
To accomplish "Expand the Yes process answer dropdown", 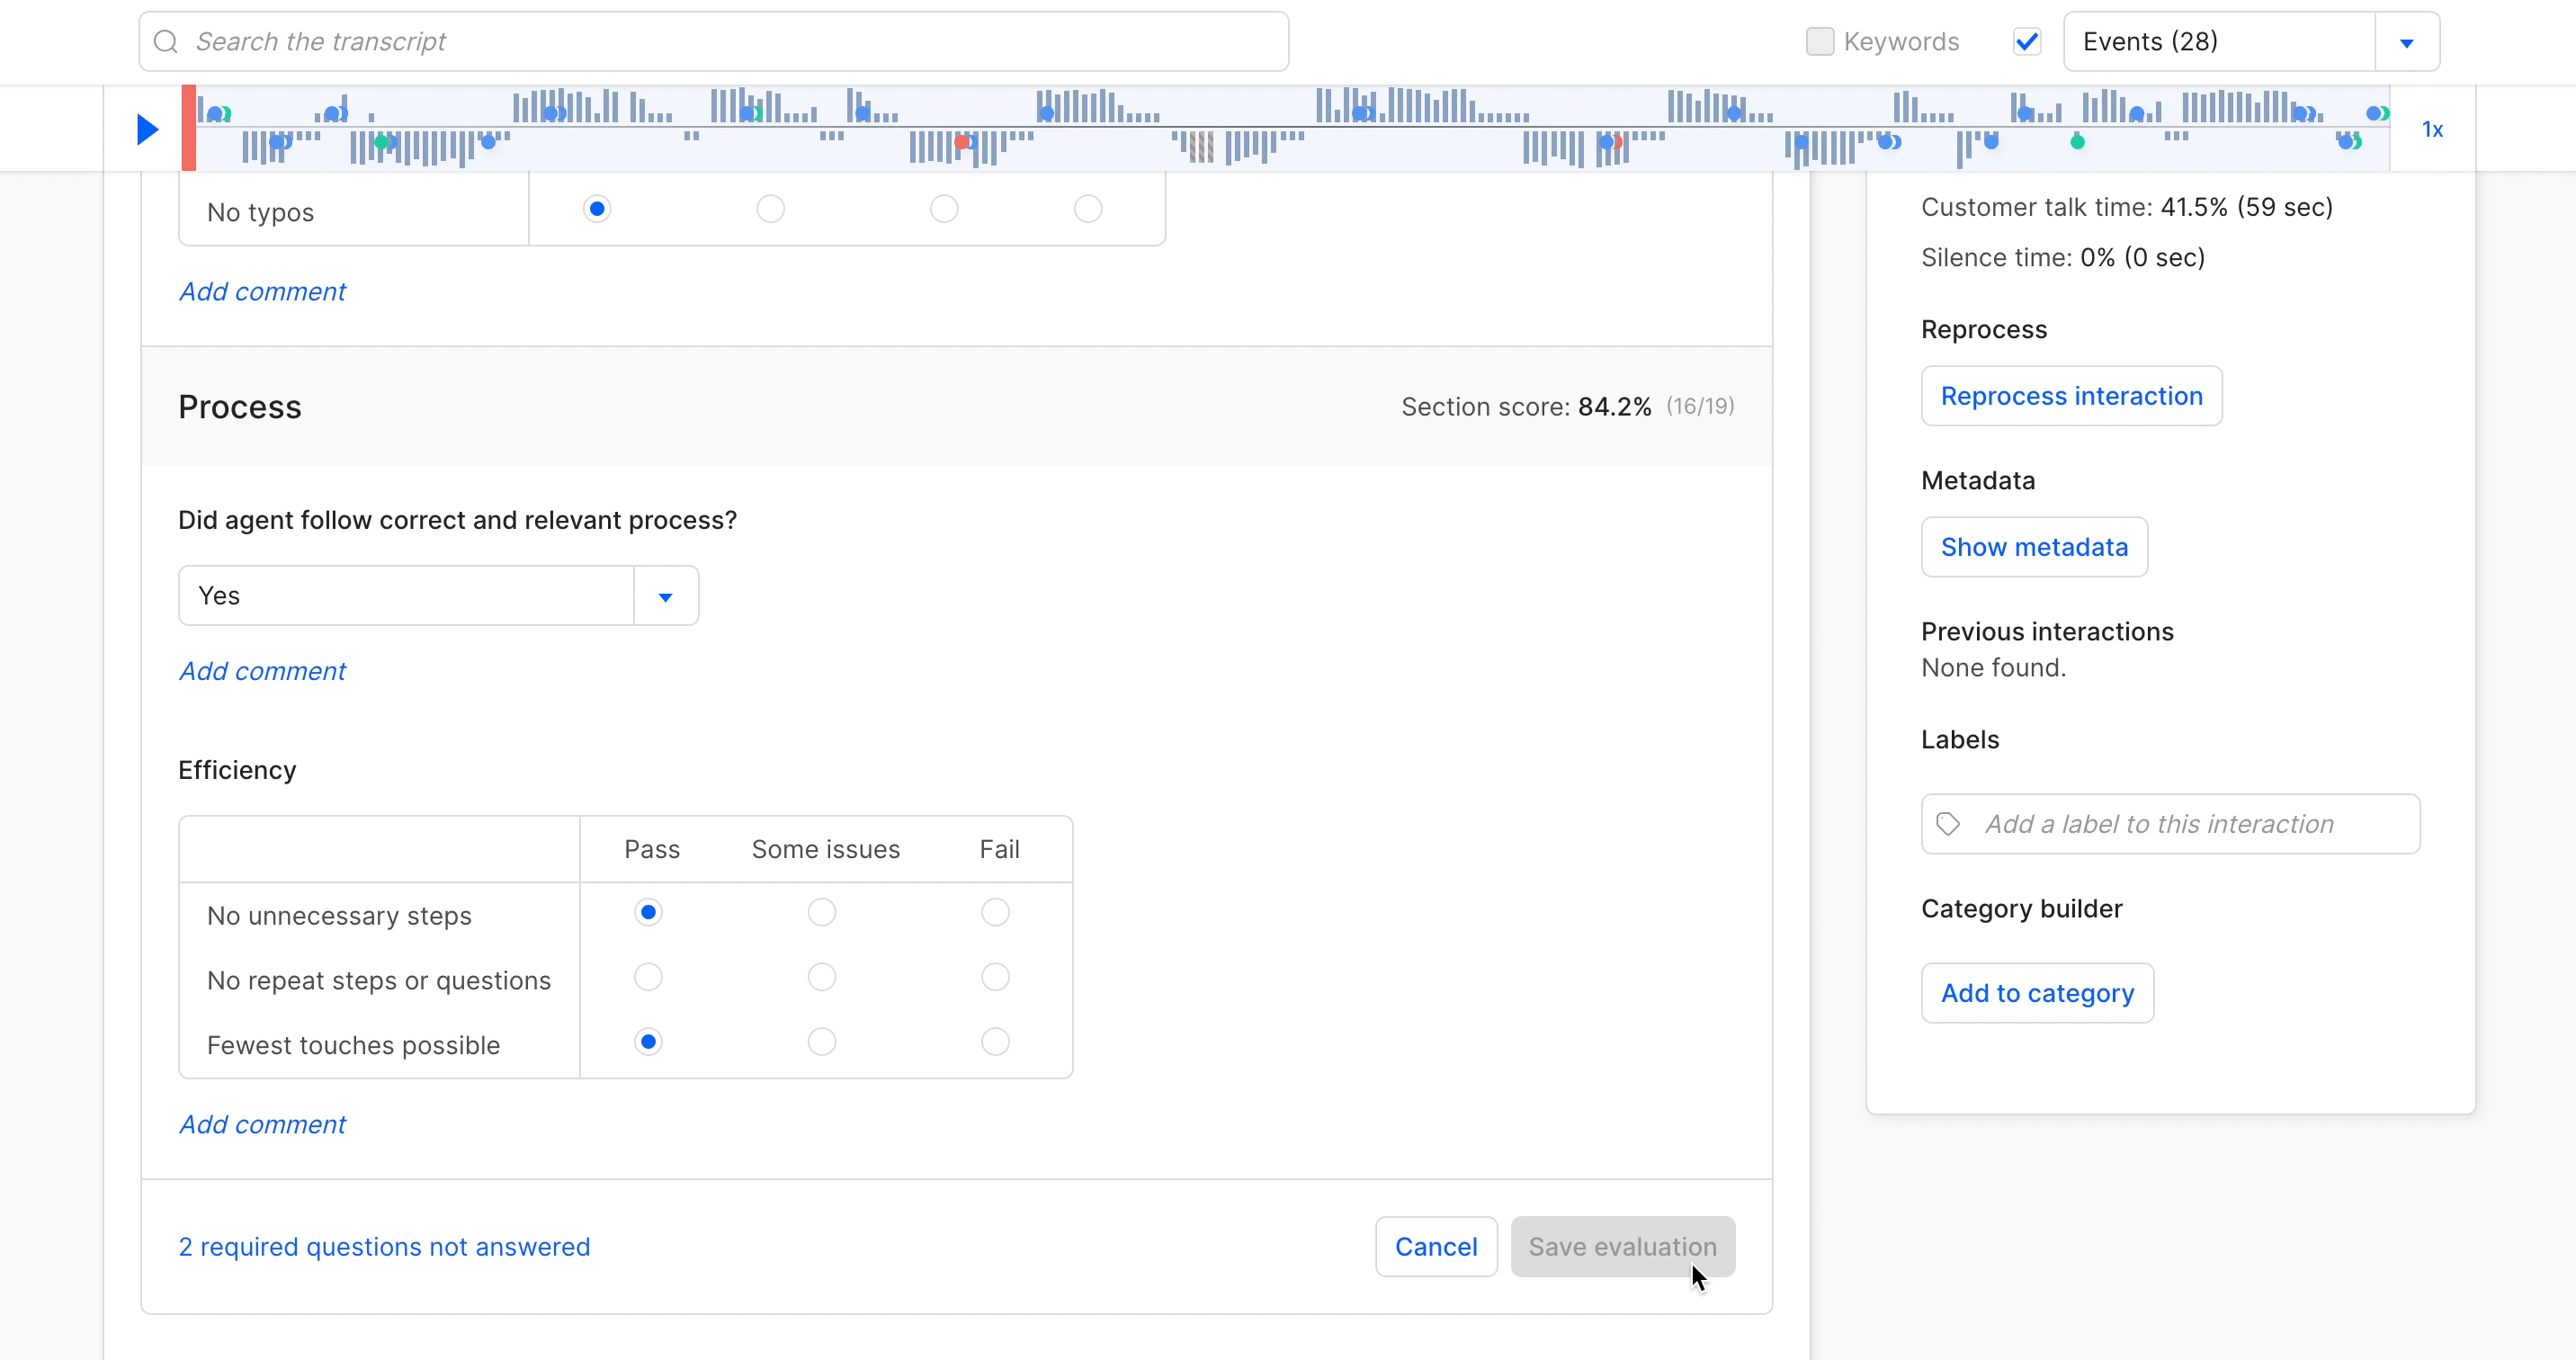I will (x=665, y=596).
